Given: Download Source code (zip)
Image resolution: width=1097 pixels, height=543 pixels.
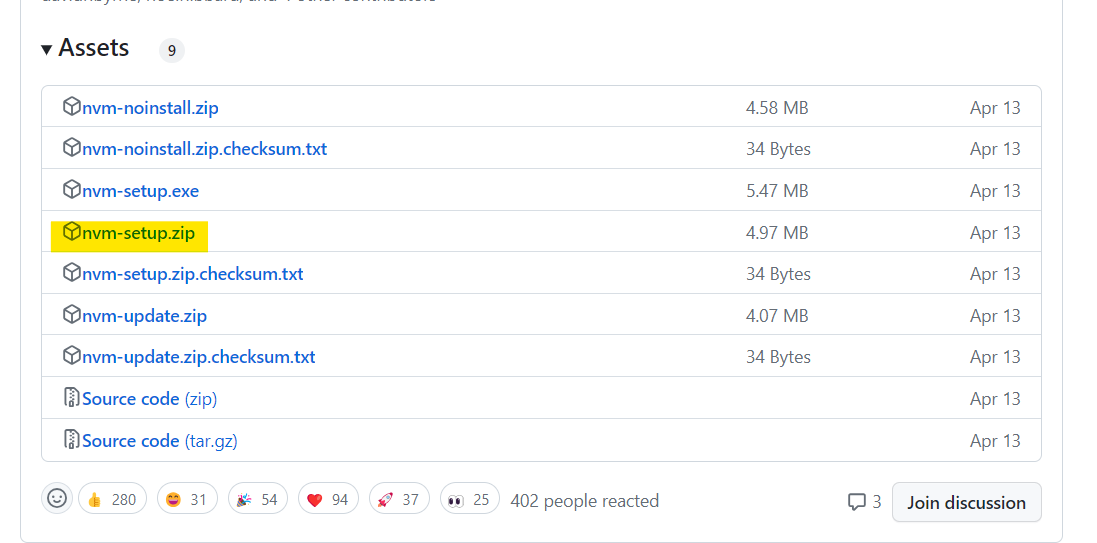Looking at the screenshot, I should pyautogui.click(x=150, y=400).
